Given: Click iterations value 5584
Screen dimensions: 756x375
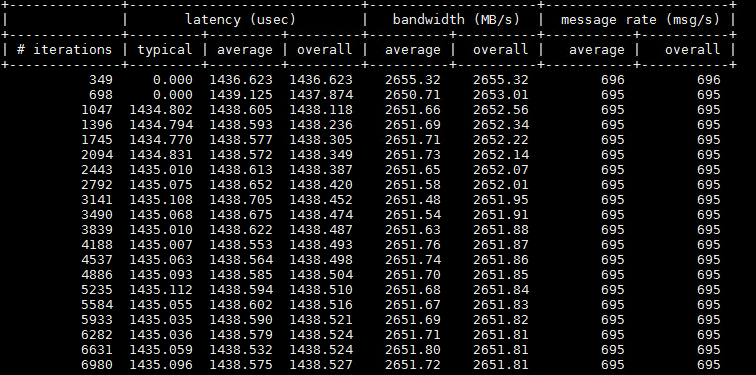Looking at the screenshot, I should pos(96,305).
